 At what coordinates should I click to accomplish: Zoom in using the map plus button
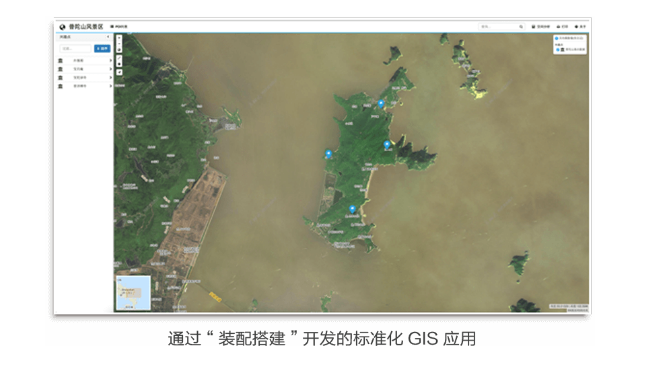coord(119,38)
